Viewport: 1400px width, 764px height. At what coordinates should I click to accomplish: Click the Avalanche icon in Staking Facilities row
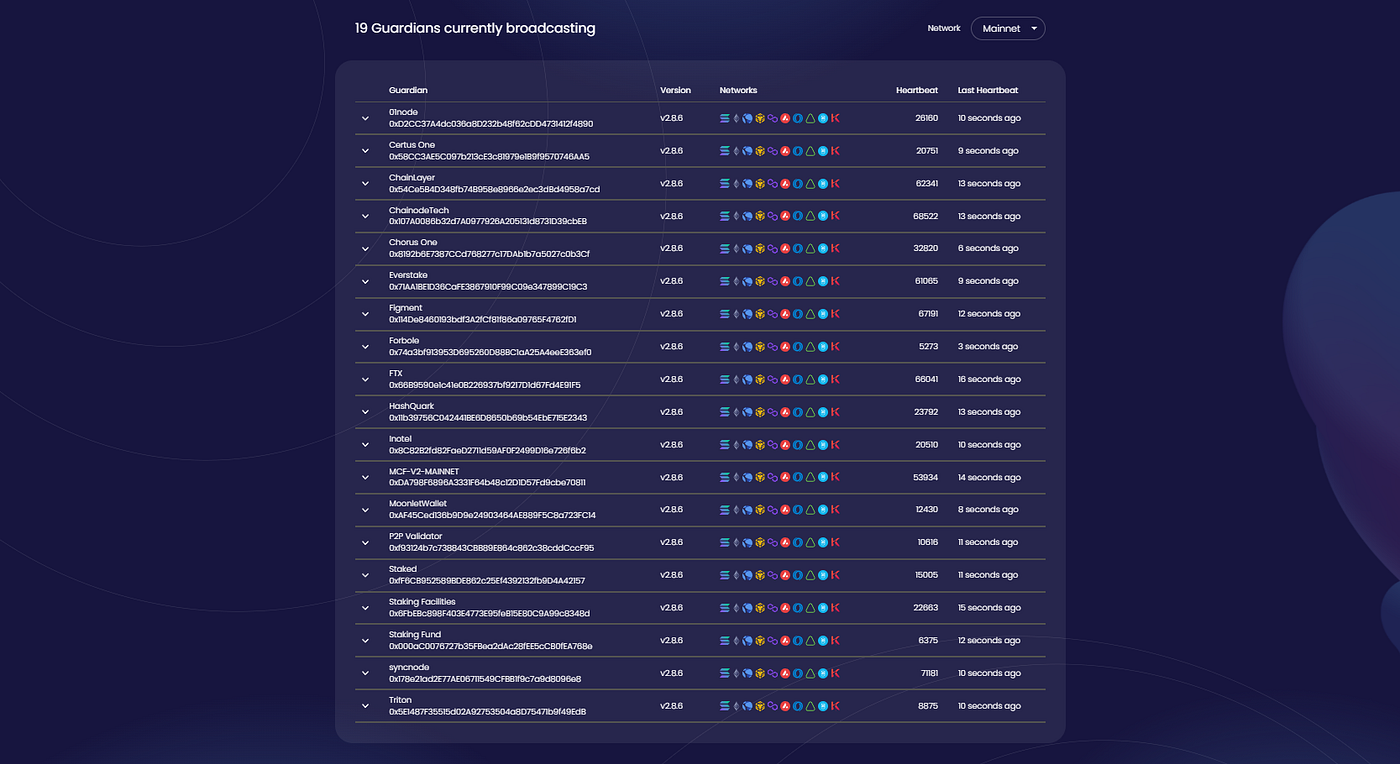[785, 608]
